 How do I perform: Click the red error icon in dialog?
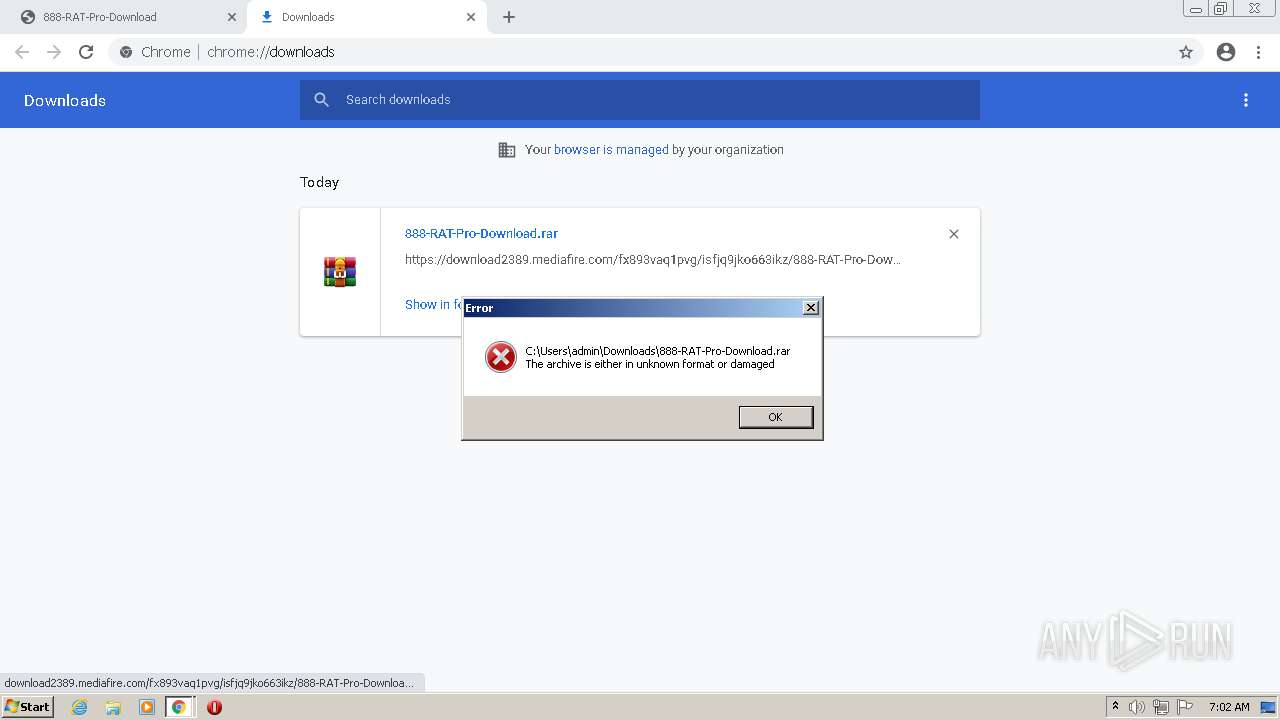click(500, 357)
